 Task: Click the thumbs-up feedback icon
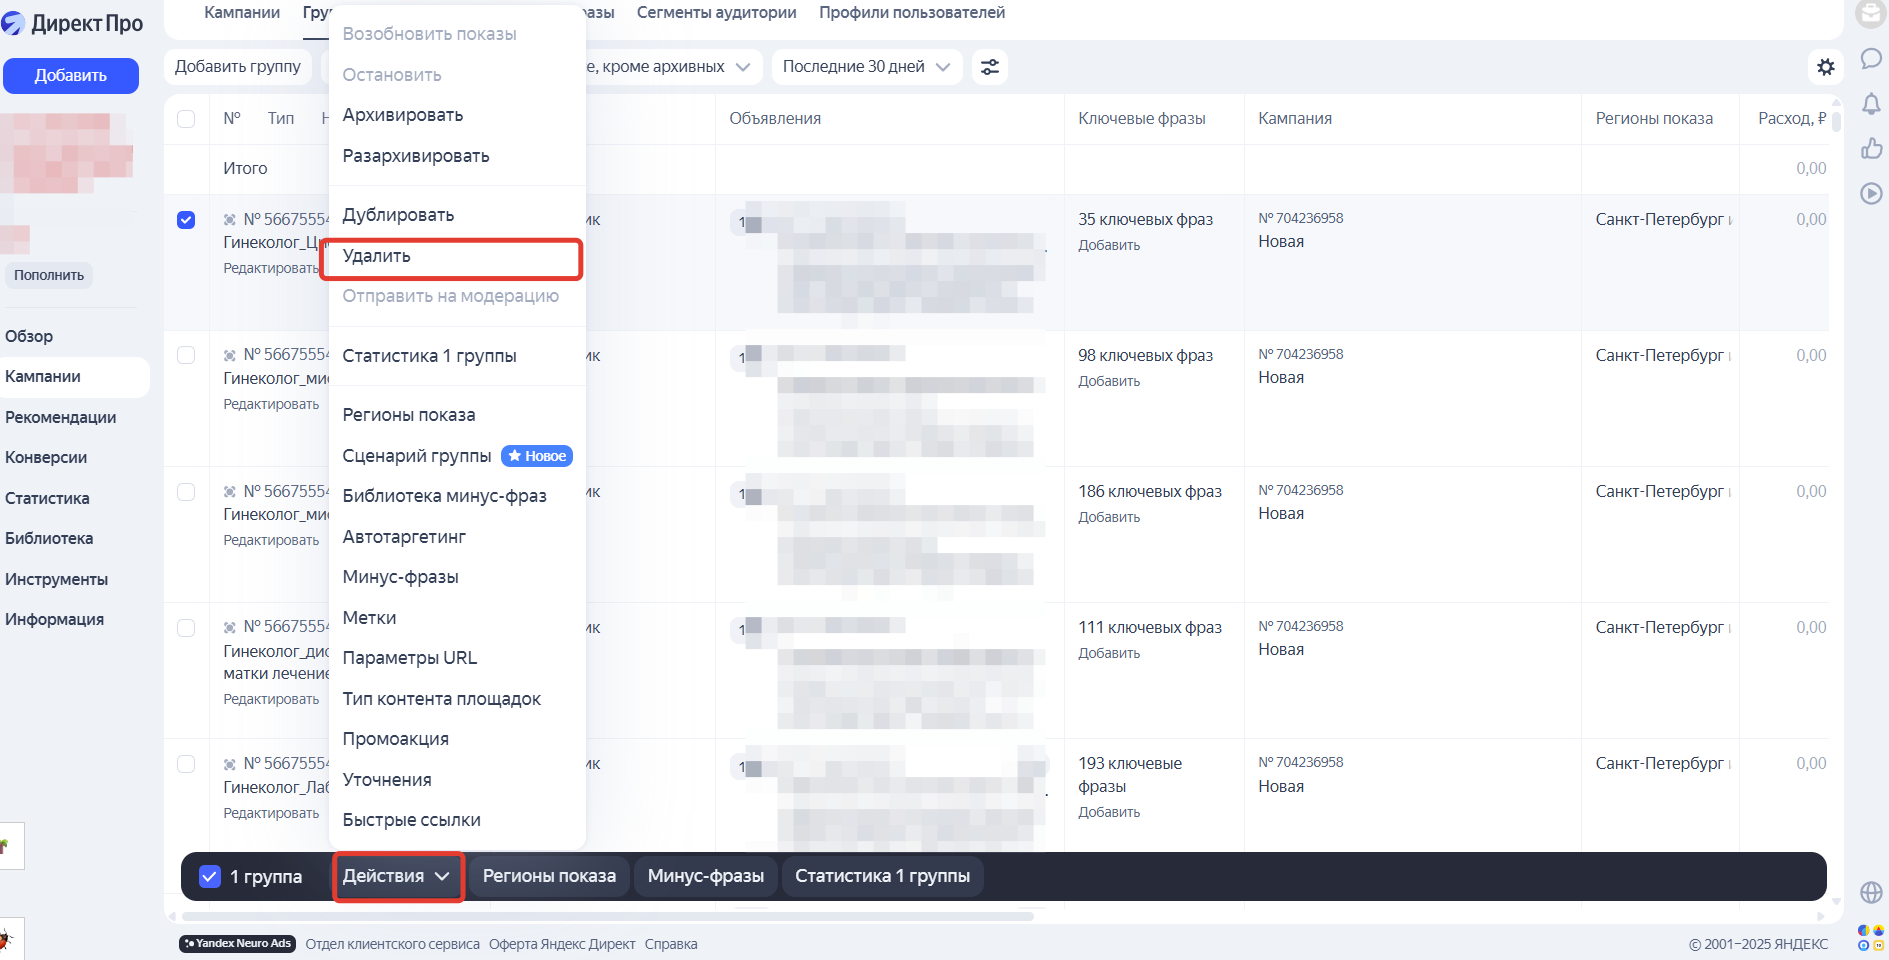point(1871,148)
